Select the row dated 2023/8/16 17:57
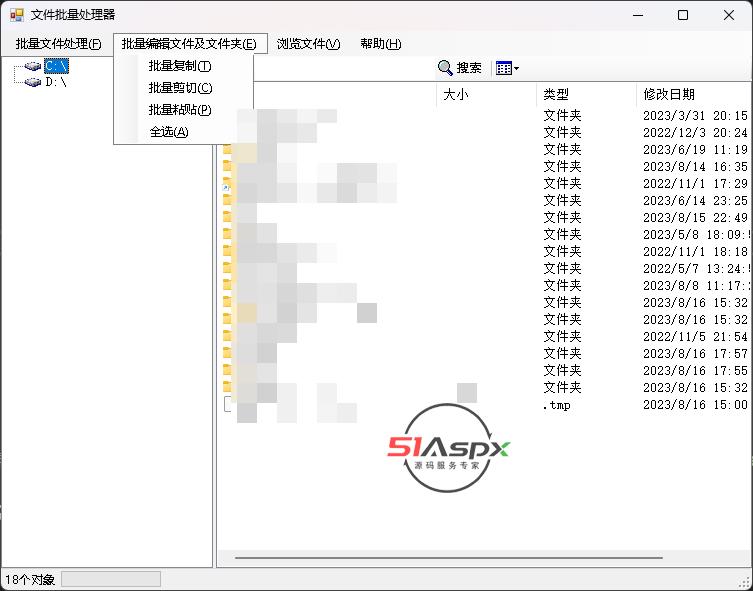The image size is (753, 591). click(485, 354)
